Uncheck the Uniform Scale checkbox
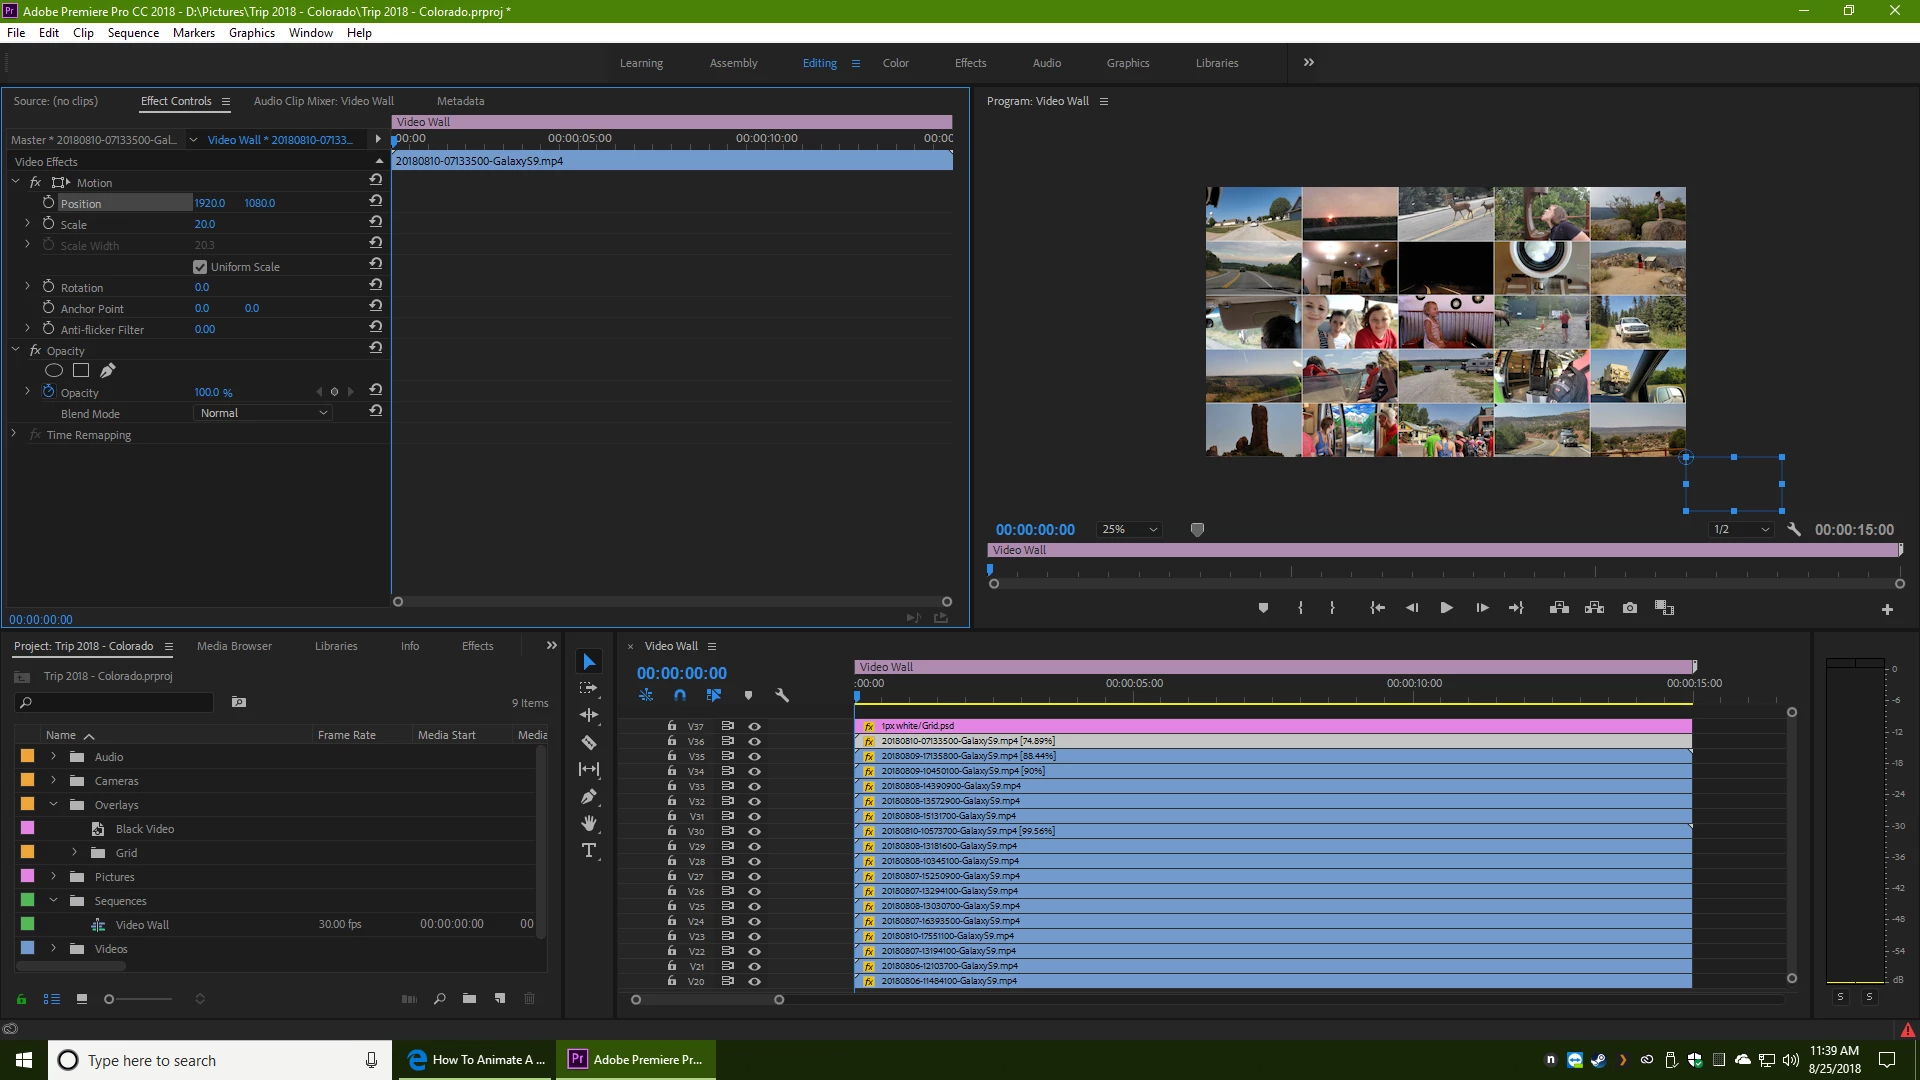The width and height of the screenshot is (1920, 1080). 200,267
